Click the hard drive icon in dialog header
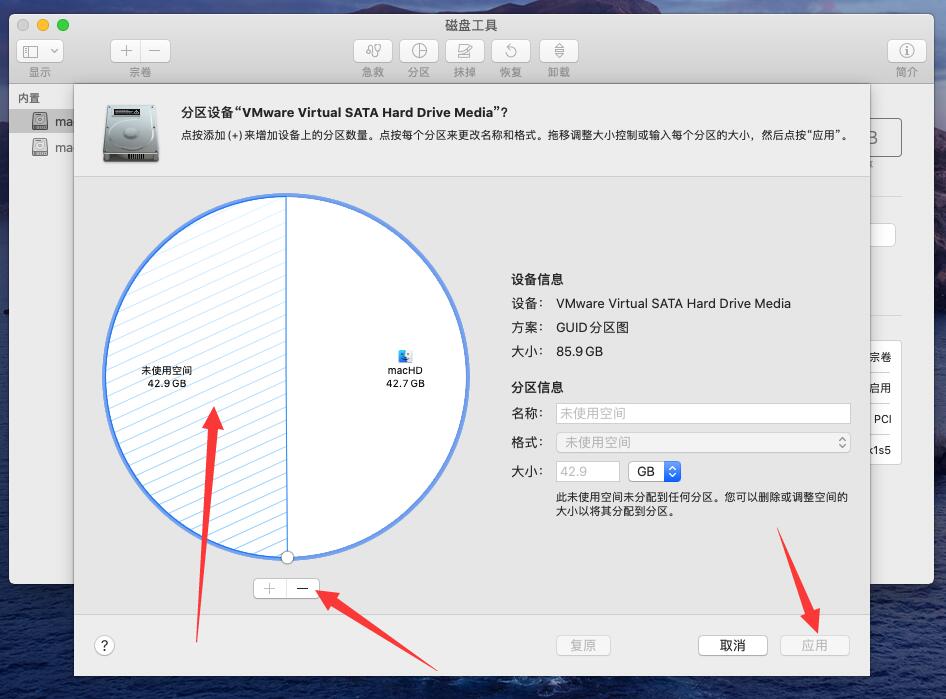This screenshot has width=946, height=699. click(x=129, y=134)
